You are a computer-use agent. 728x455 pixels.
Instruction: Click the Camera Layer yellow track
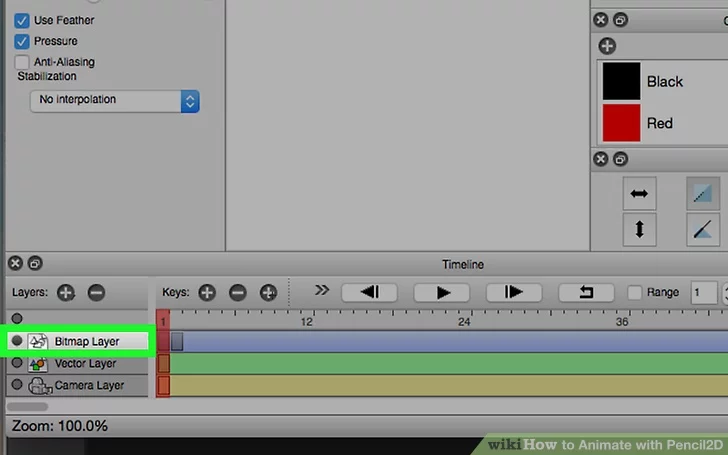[449, 385]
